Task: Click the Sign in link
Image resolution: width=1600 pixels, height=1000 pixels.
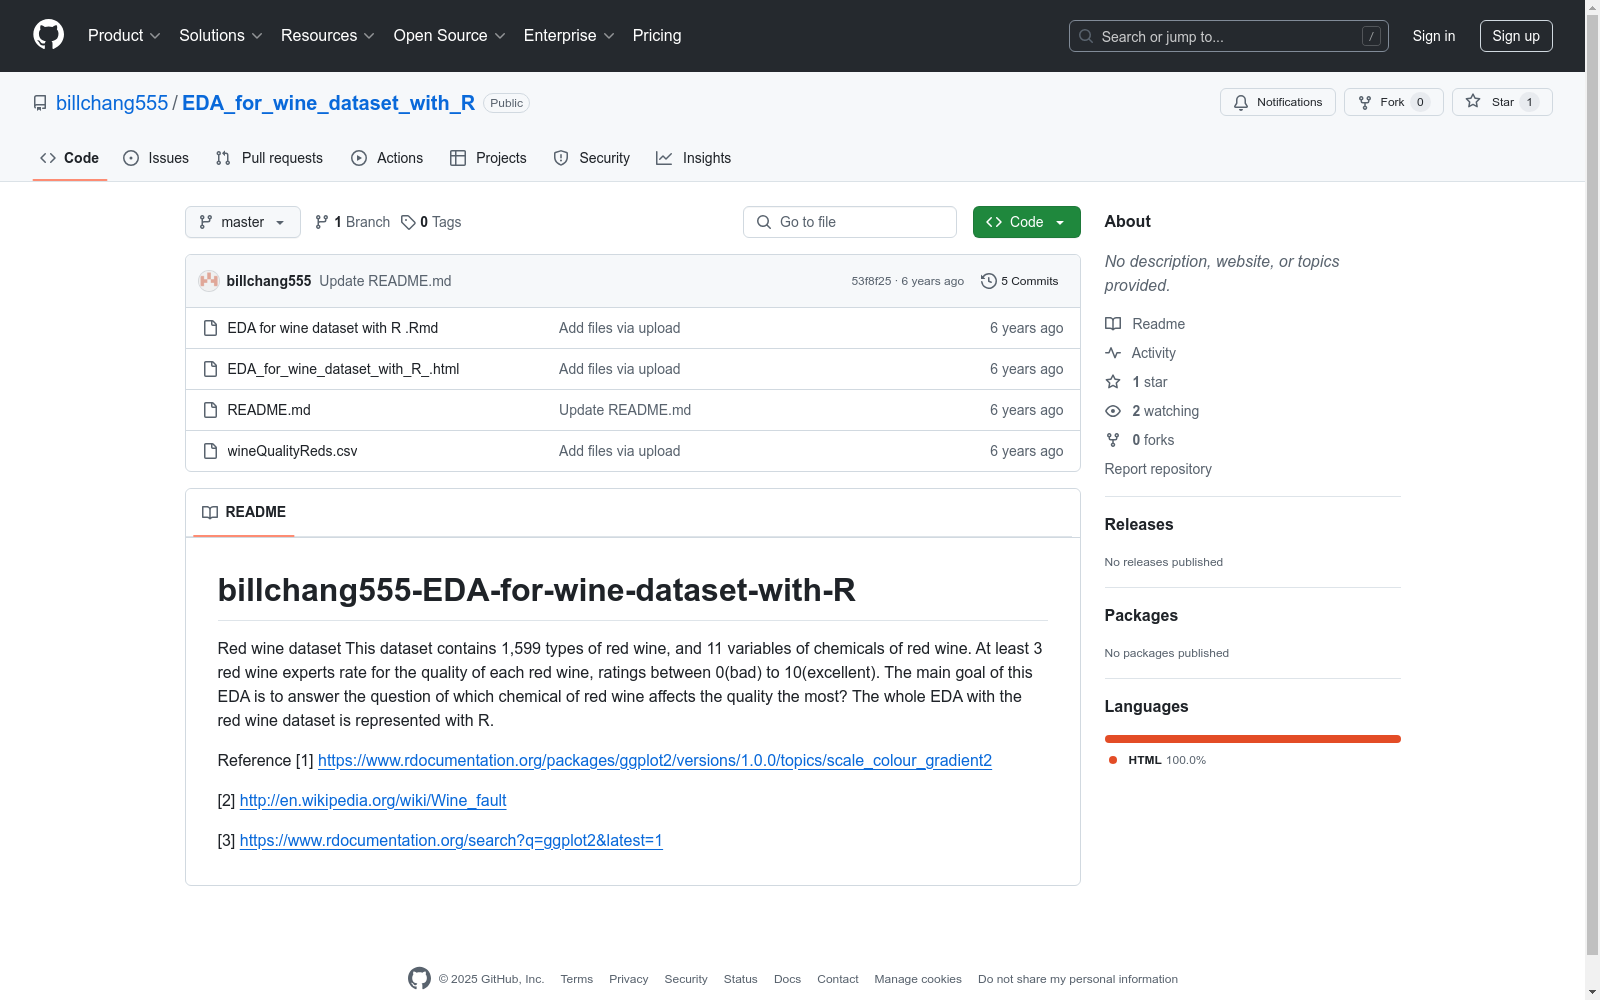Action: tap(1433, 36)
